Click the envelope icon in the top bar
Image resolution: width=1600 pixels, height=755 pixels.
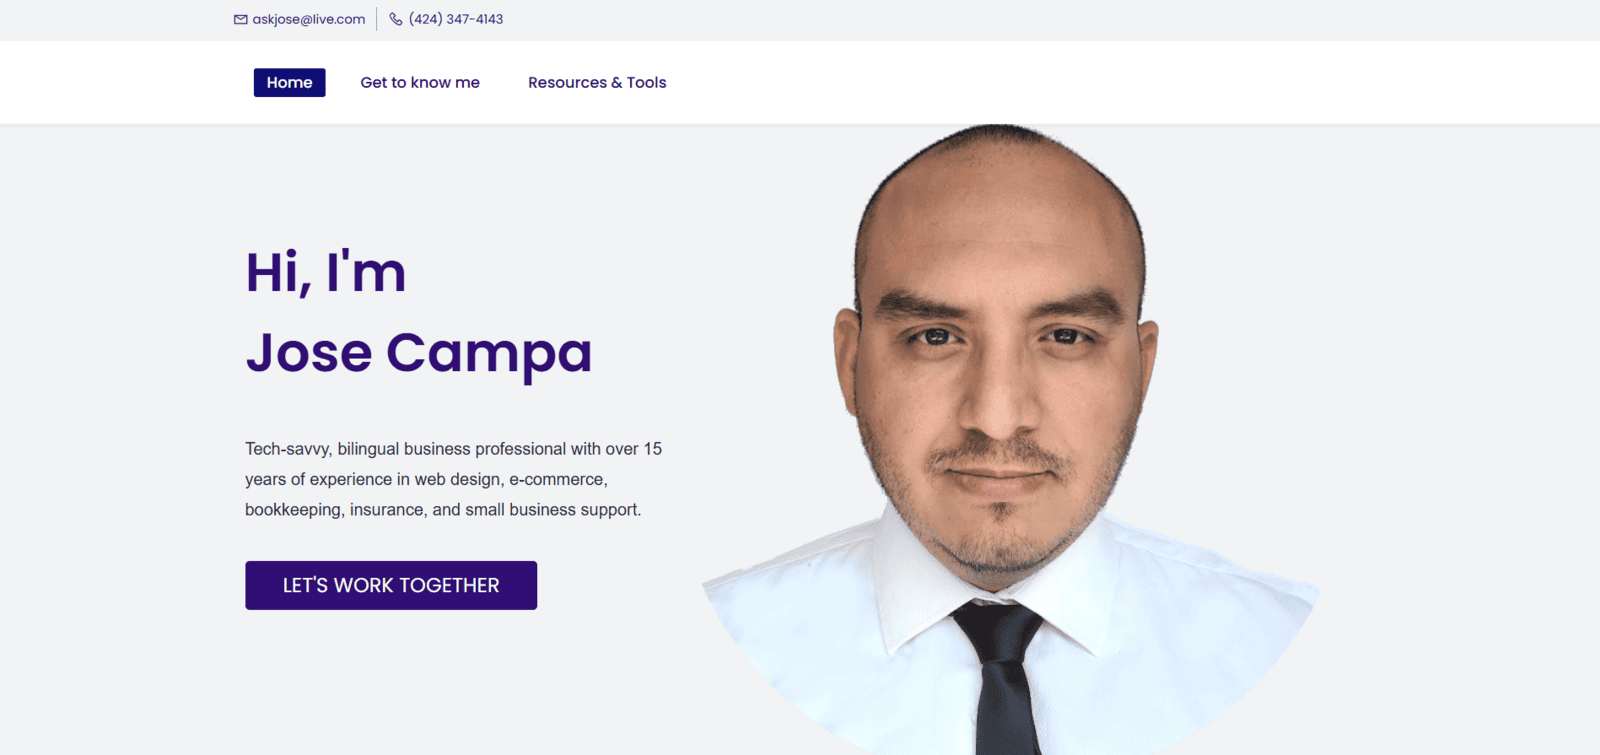coord(240,19)
